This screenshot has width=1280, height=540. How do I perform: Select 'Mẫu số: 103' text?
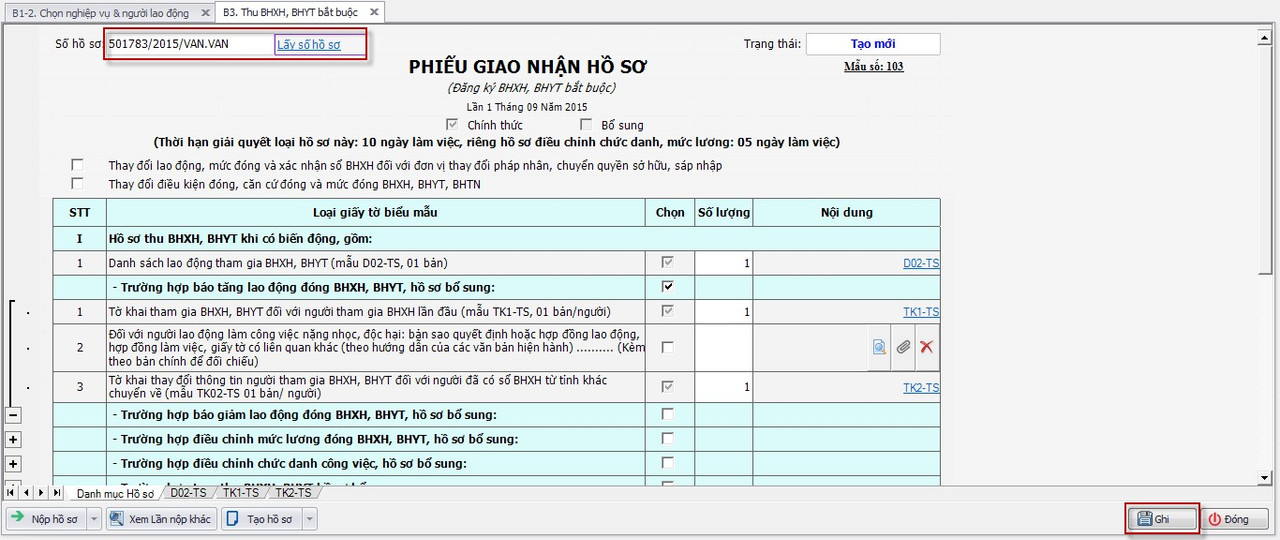tap(873, 67)
